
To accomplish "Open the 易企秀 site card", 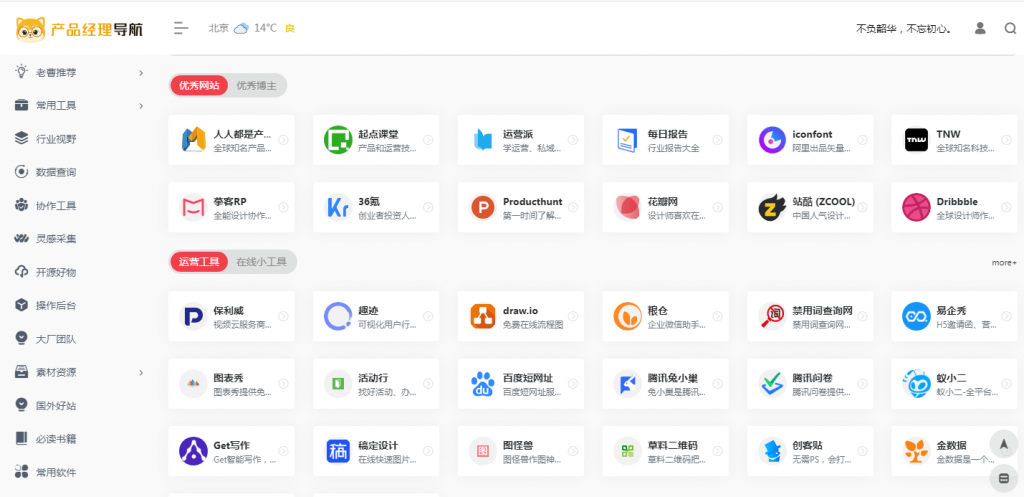I will click(957, 316).
